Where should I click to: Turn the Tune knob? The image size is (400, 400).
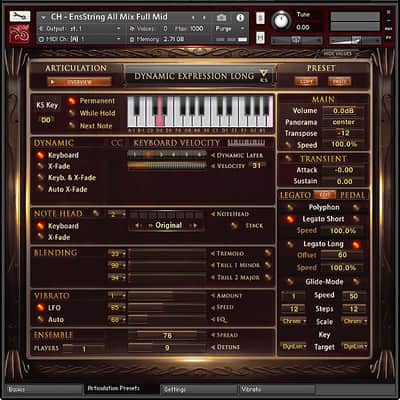coord(282,21)
